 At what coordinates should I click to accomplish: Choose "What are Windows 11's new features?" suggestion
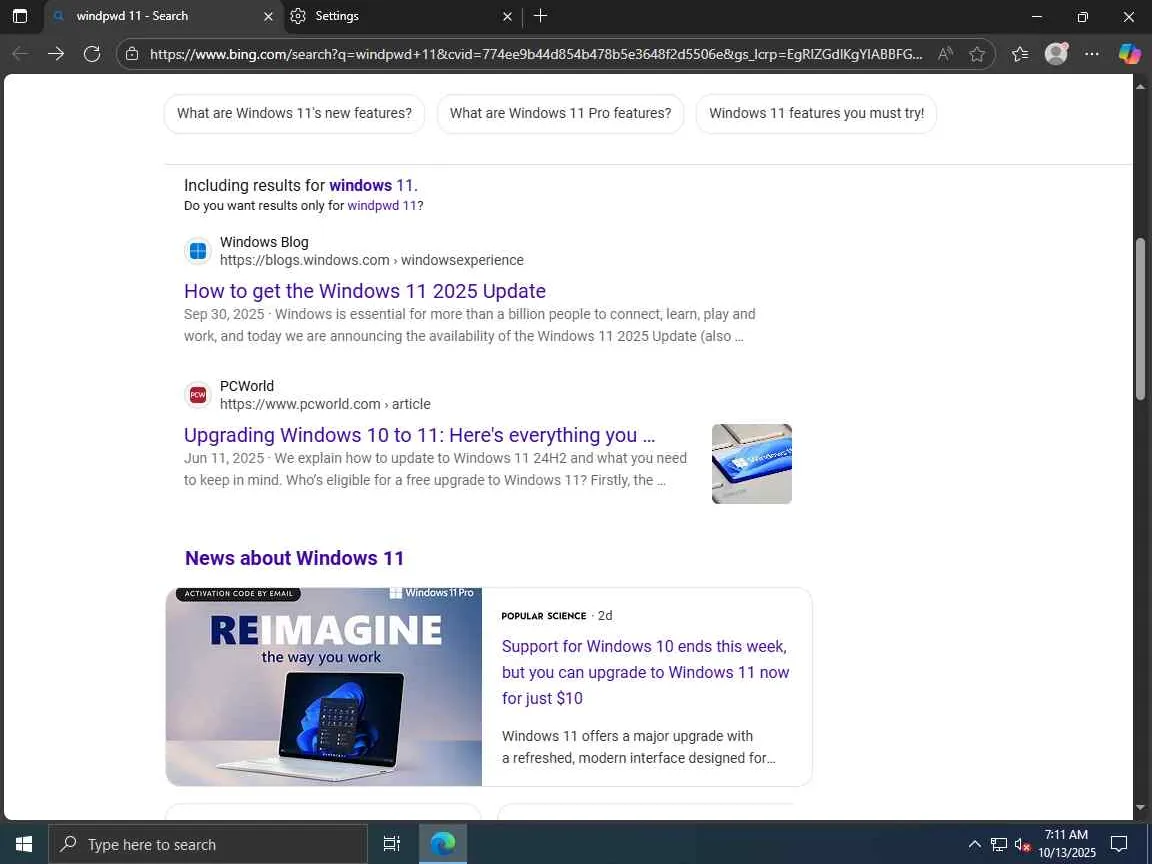tap(295, 113)
